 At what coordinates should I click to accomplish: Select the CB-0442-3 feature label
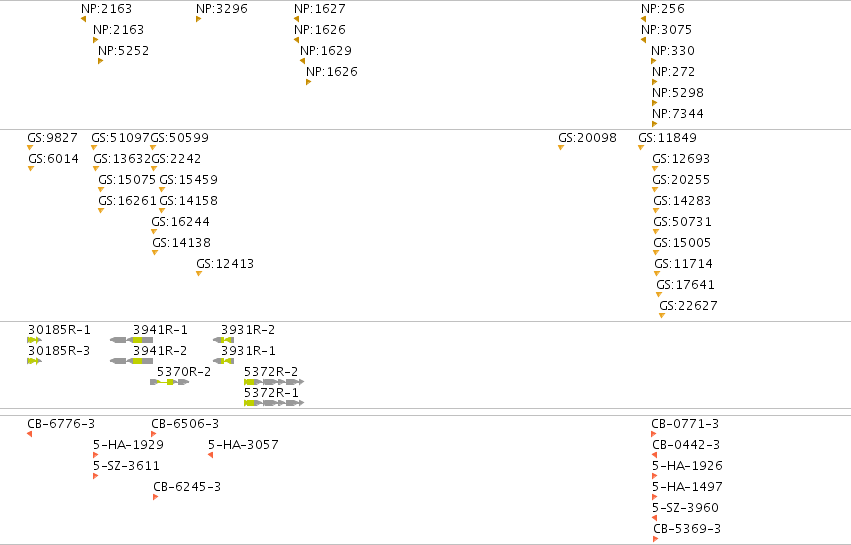coord(686,445)
